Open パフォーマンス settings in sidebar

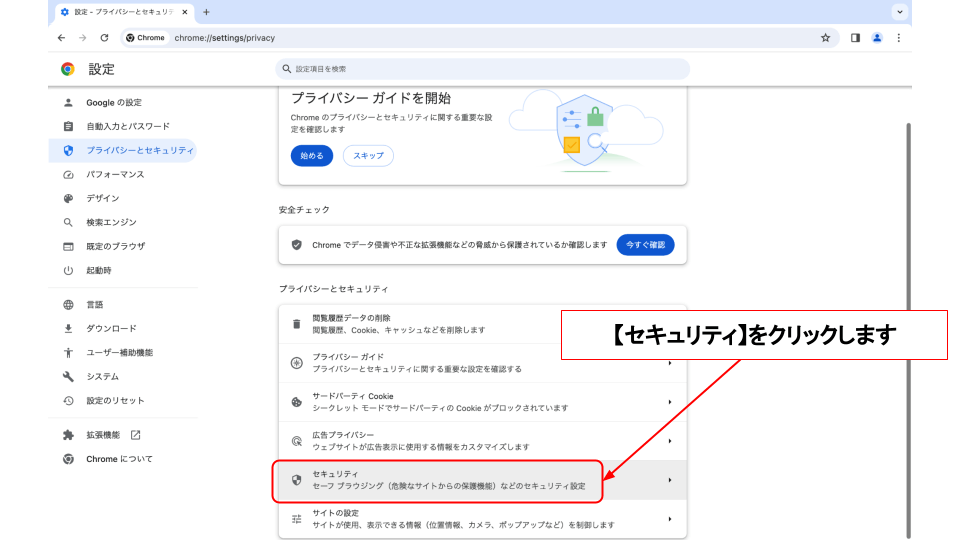[x=115, y=174]
